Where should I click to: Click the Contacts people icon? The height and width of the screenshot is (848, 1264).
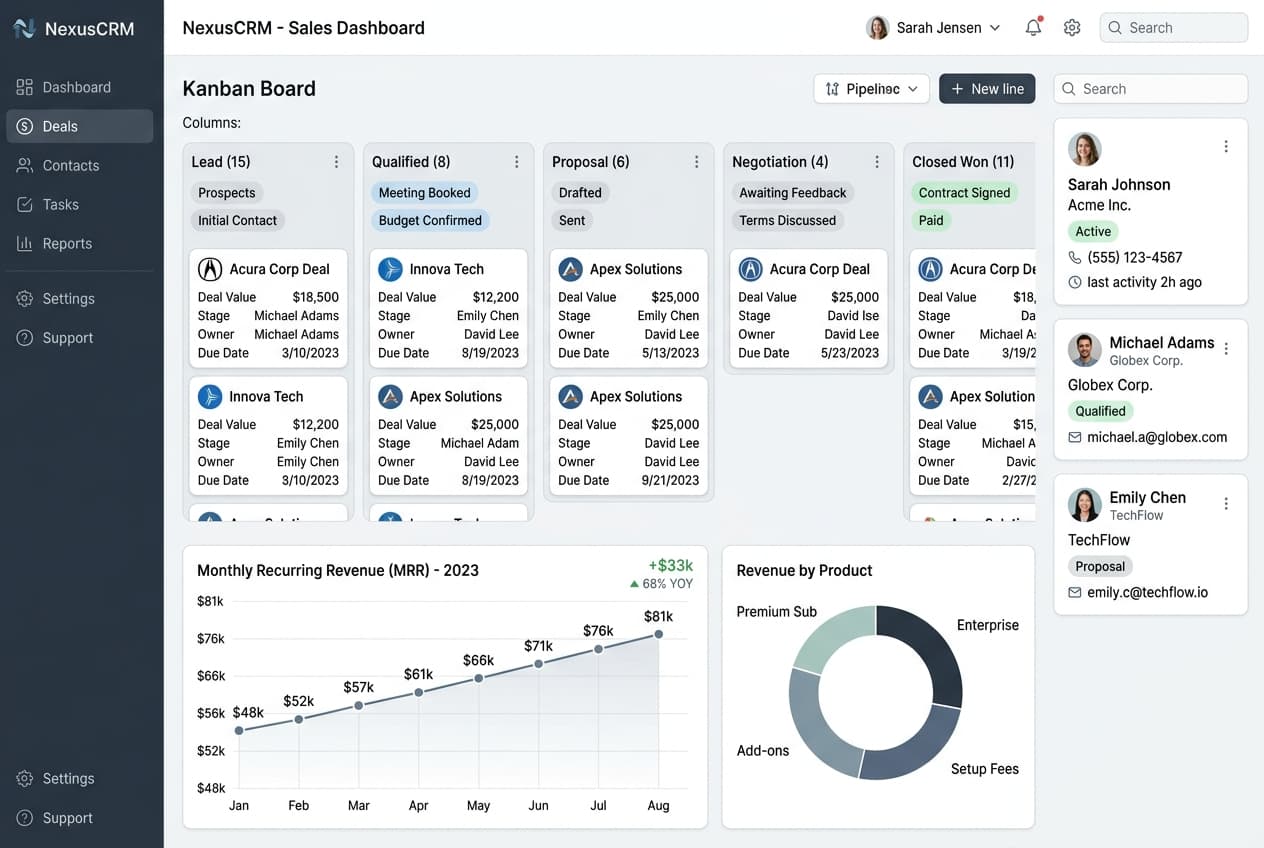point(25,165)
